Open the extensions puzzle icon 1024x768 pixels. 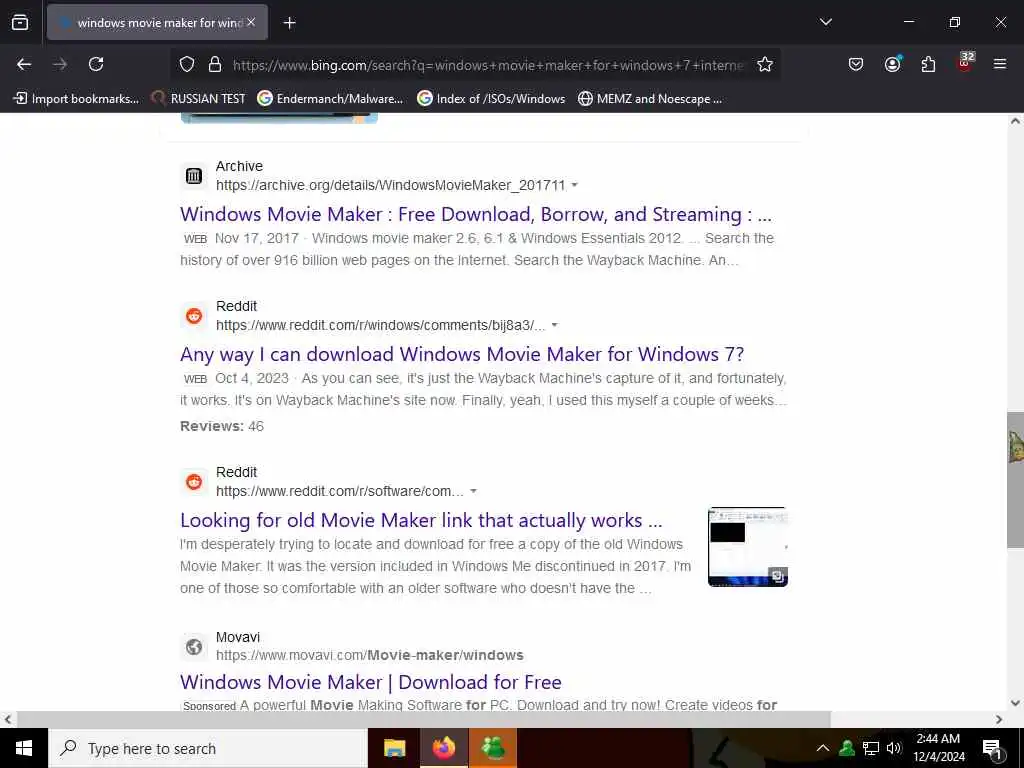(x=928, y=64)
